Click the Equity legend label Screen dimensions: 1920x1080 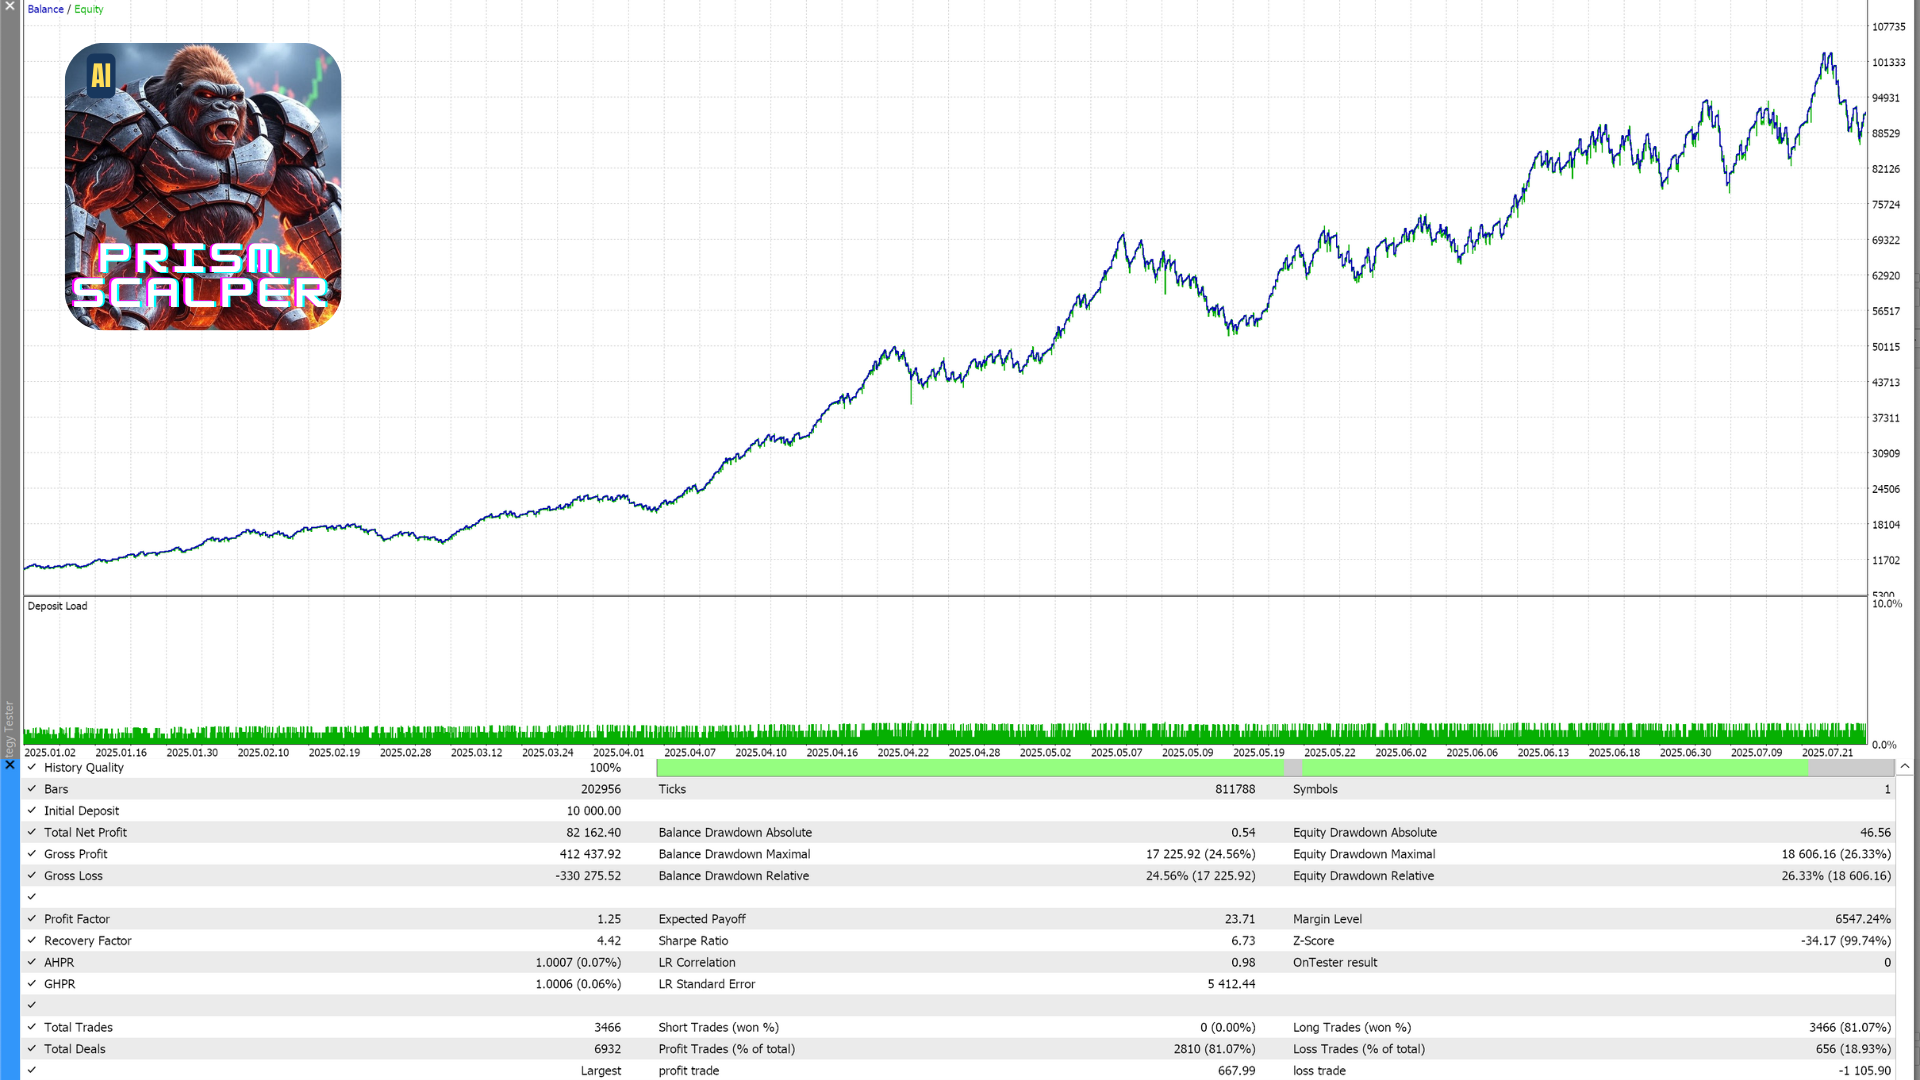(x=88, y=9)
